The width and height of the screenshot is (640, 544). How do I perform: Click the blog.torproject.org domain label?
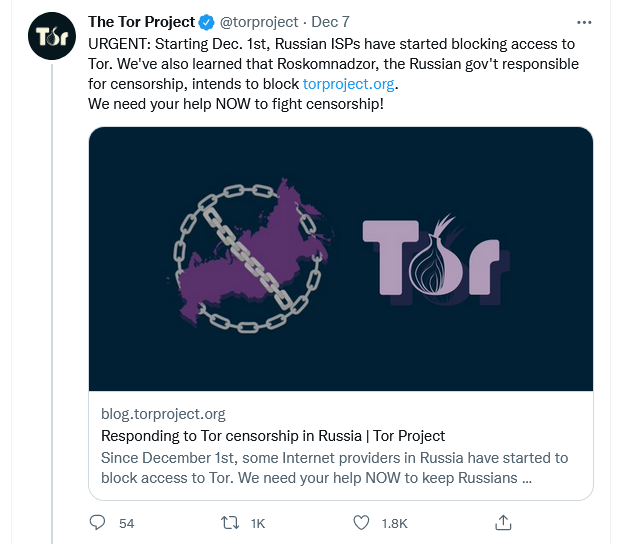pos(164,413)
